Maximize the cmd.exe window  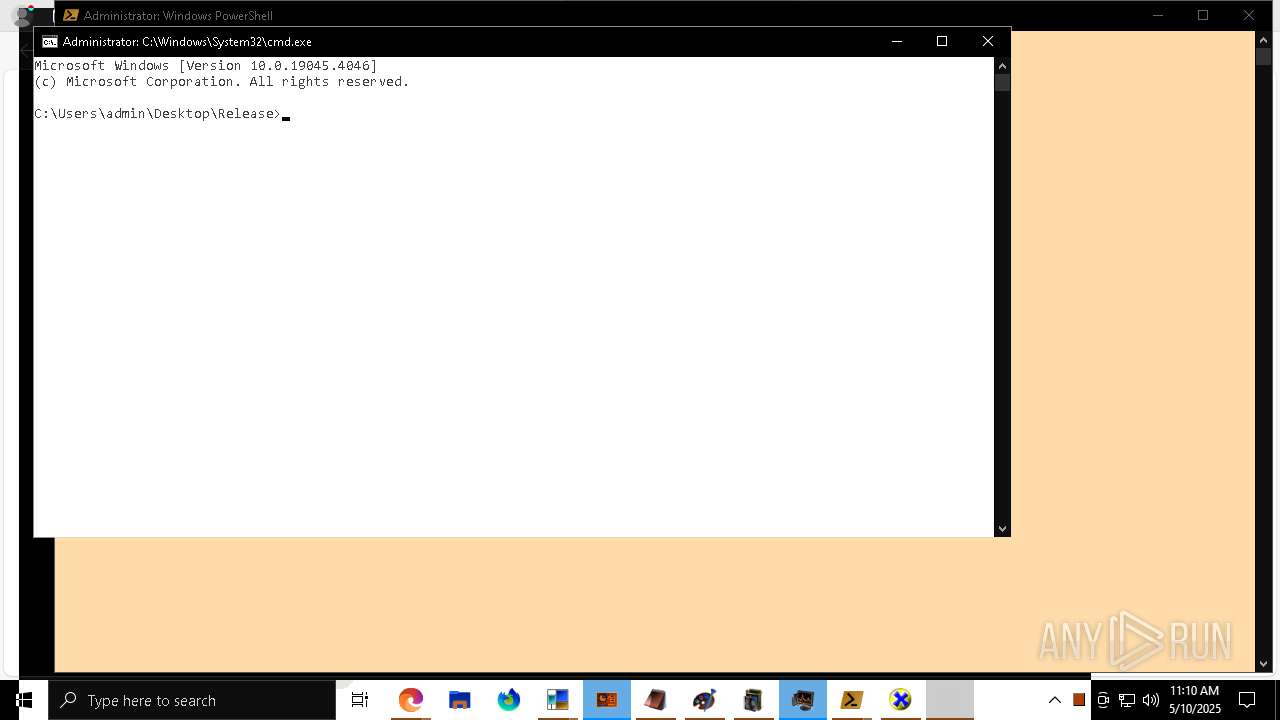click(x=942, y=41)
